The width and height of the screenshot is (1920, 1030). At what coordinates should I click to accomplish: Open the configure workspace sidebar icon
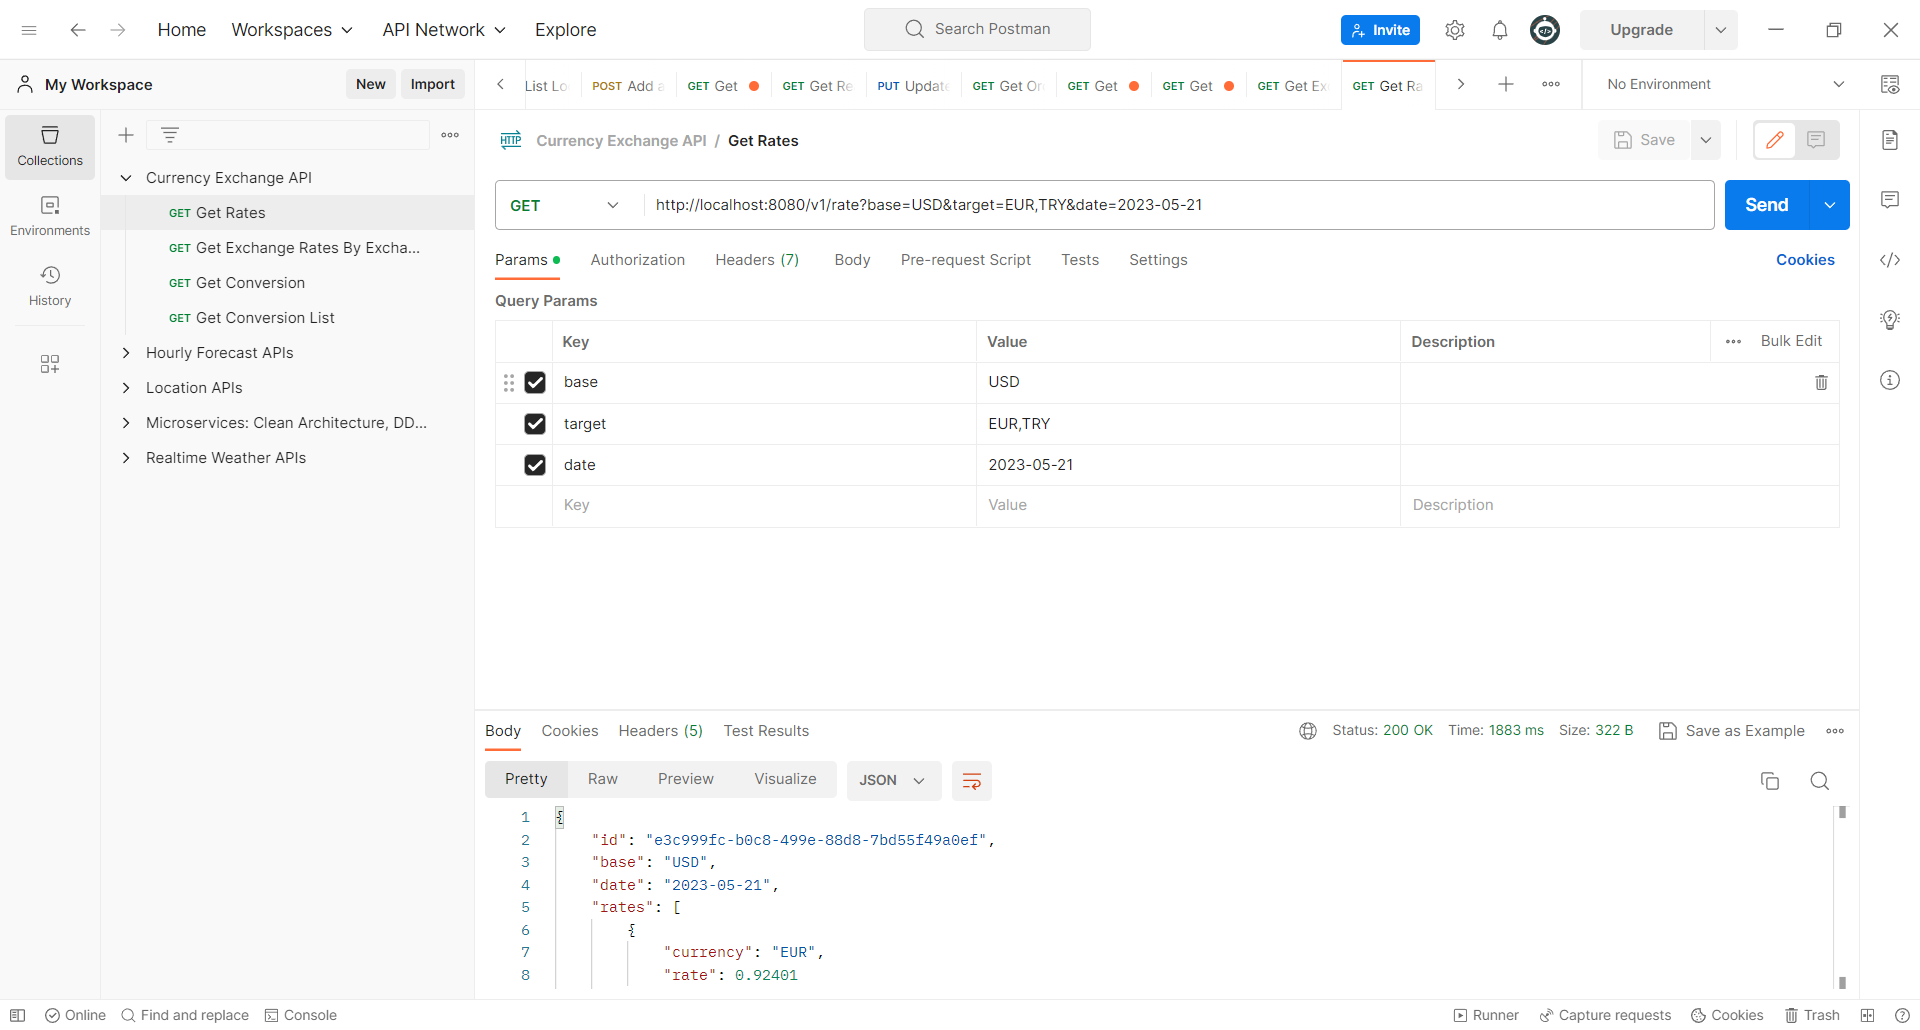click(x=50, y=364)
